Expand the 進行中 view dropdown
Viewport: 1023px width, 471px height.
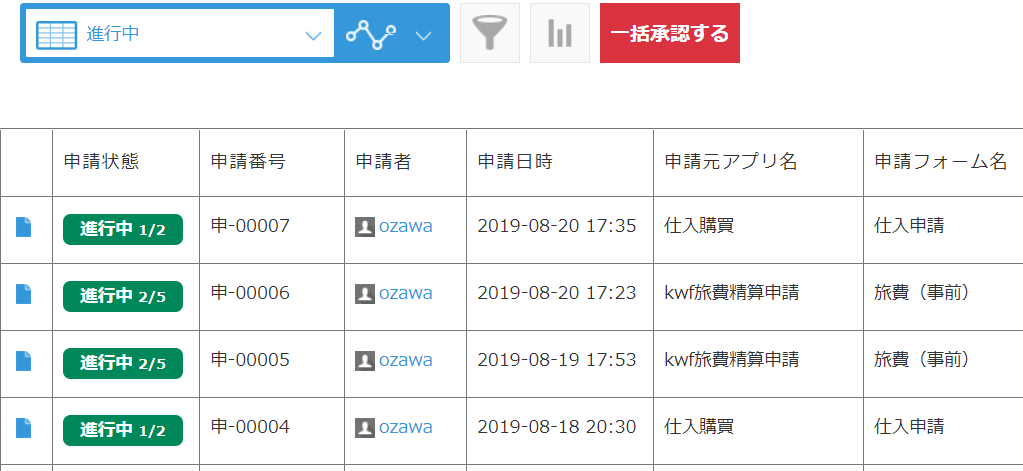click(x=313, y=35)
